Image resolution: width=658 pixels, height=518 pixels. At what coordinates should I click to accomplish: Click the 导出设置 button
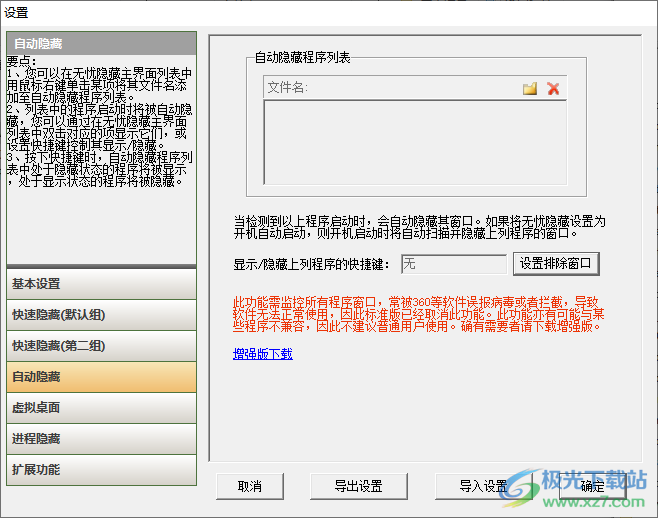tap(359, 486)
